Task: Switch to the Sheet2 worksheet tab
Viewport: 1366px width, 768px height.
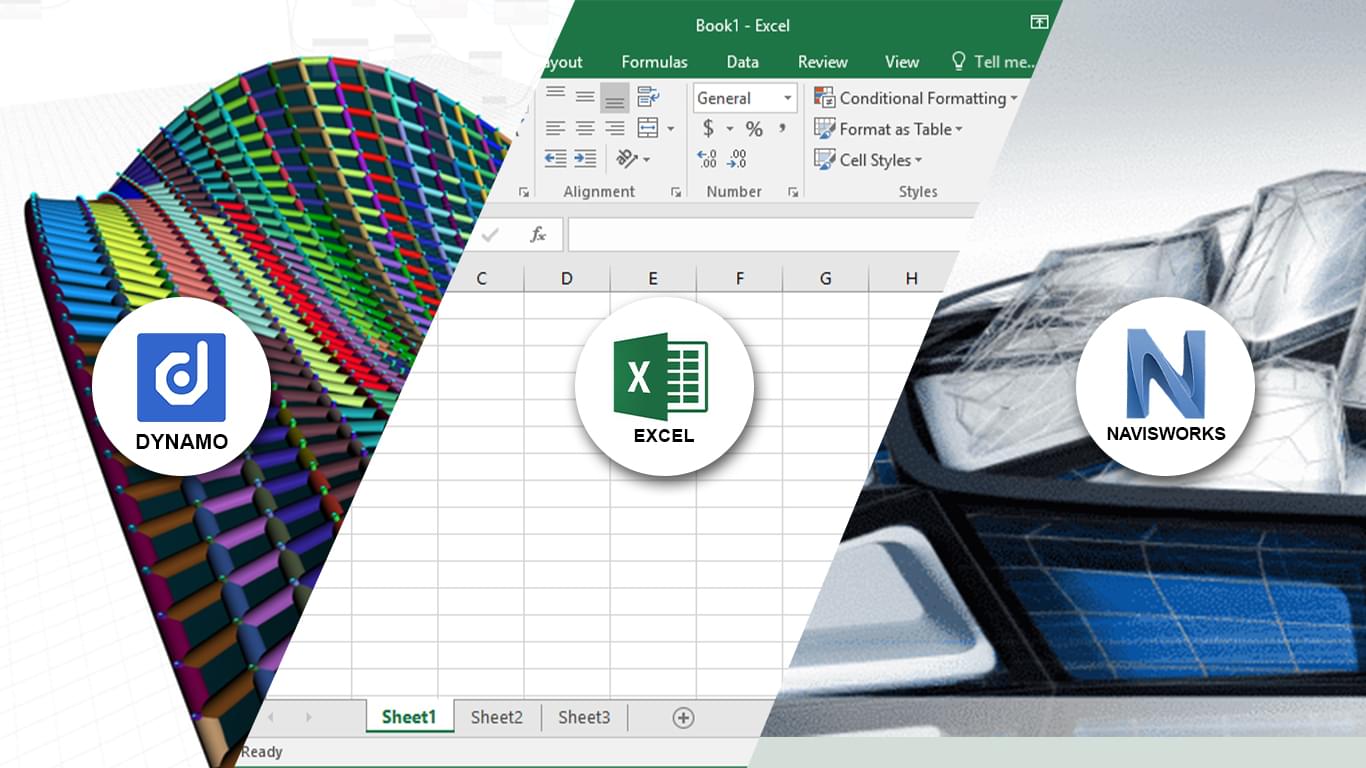Action: (497, 717)
